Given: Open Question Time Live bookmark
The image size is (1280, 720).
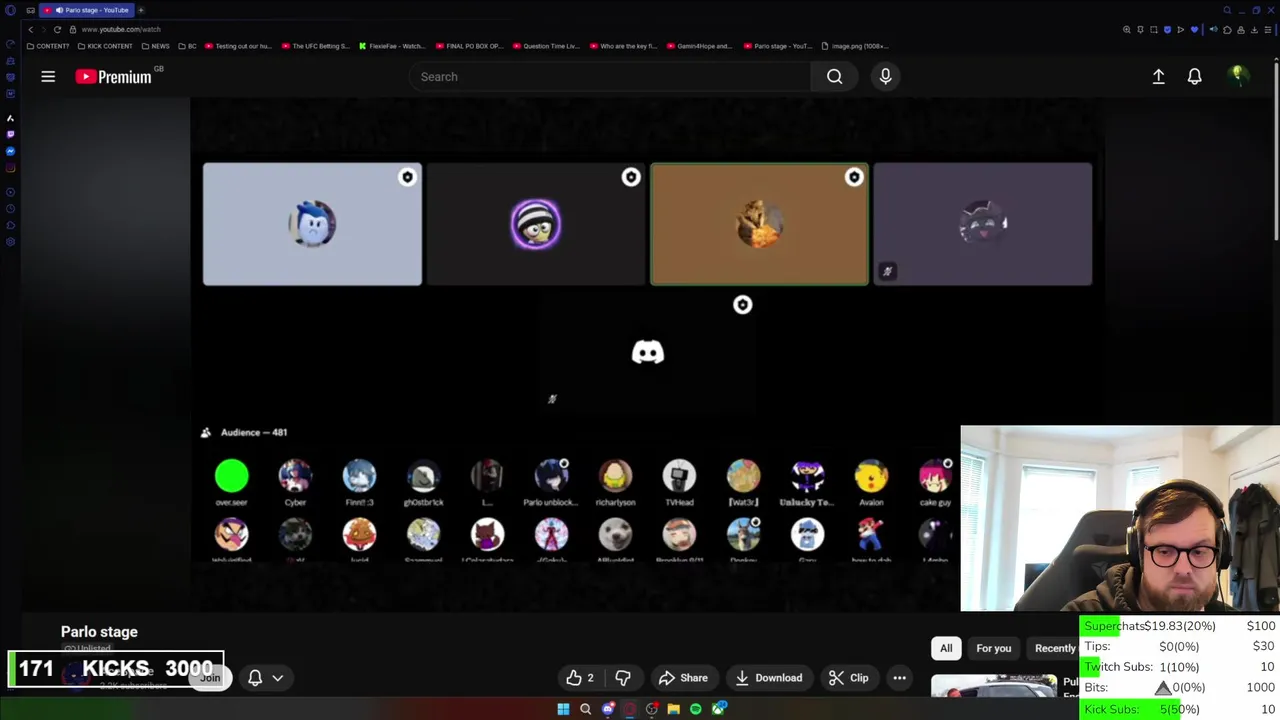Looking at the screenshot, I should (x=546, y=46).
